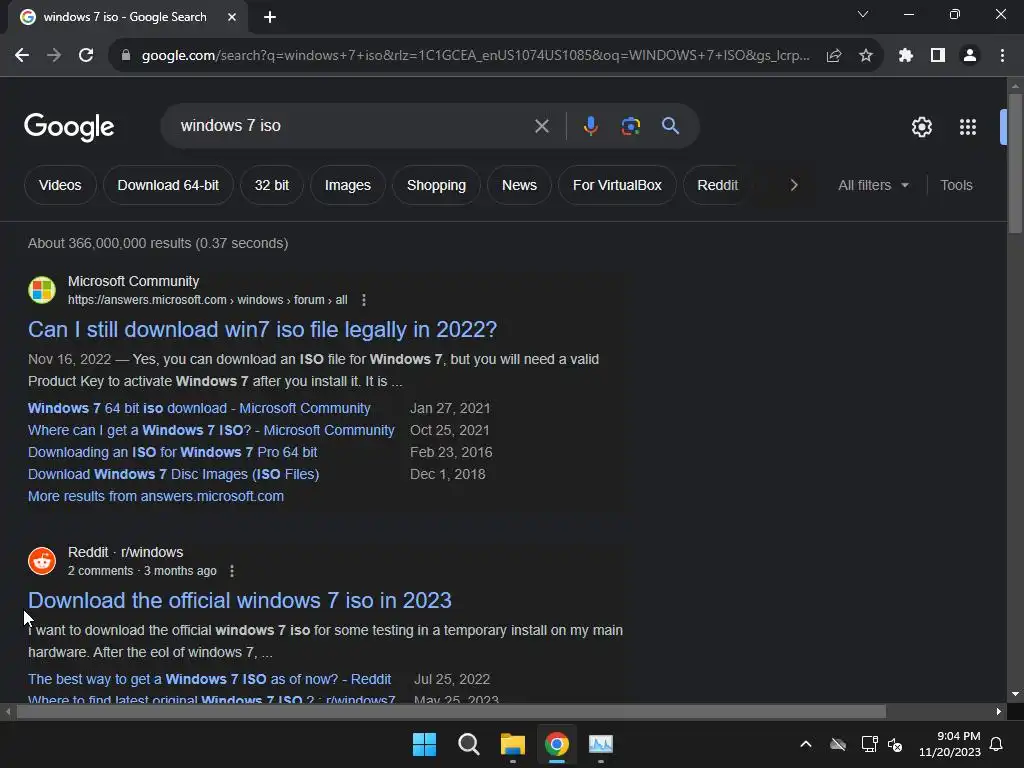Click into the Google search field

click(x=353, y=126)
